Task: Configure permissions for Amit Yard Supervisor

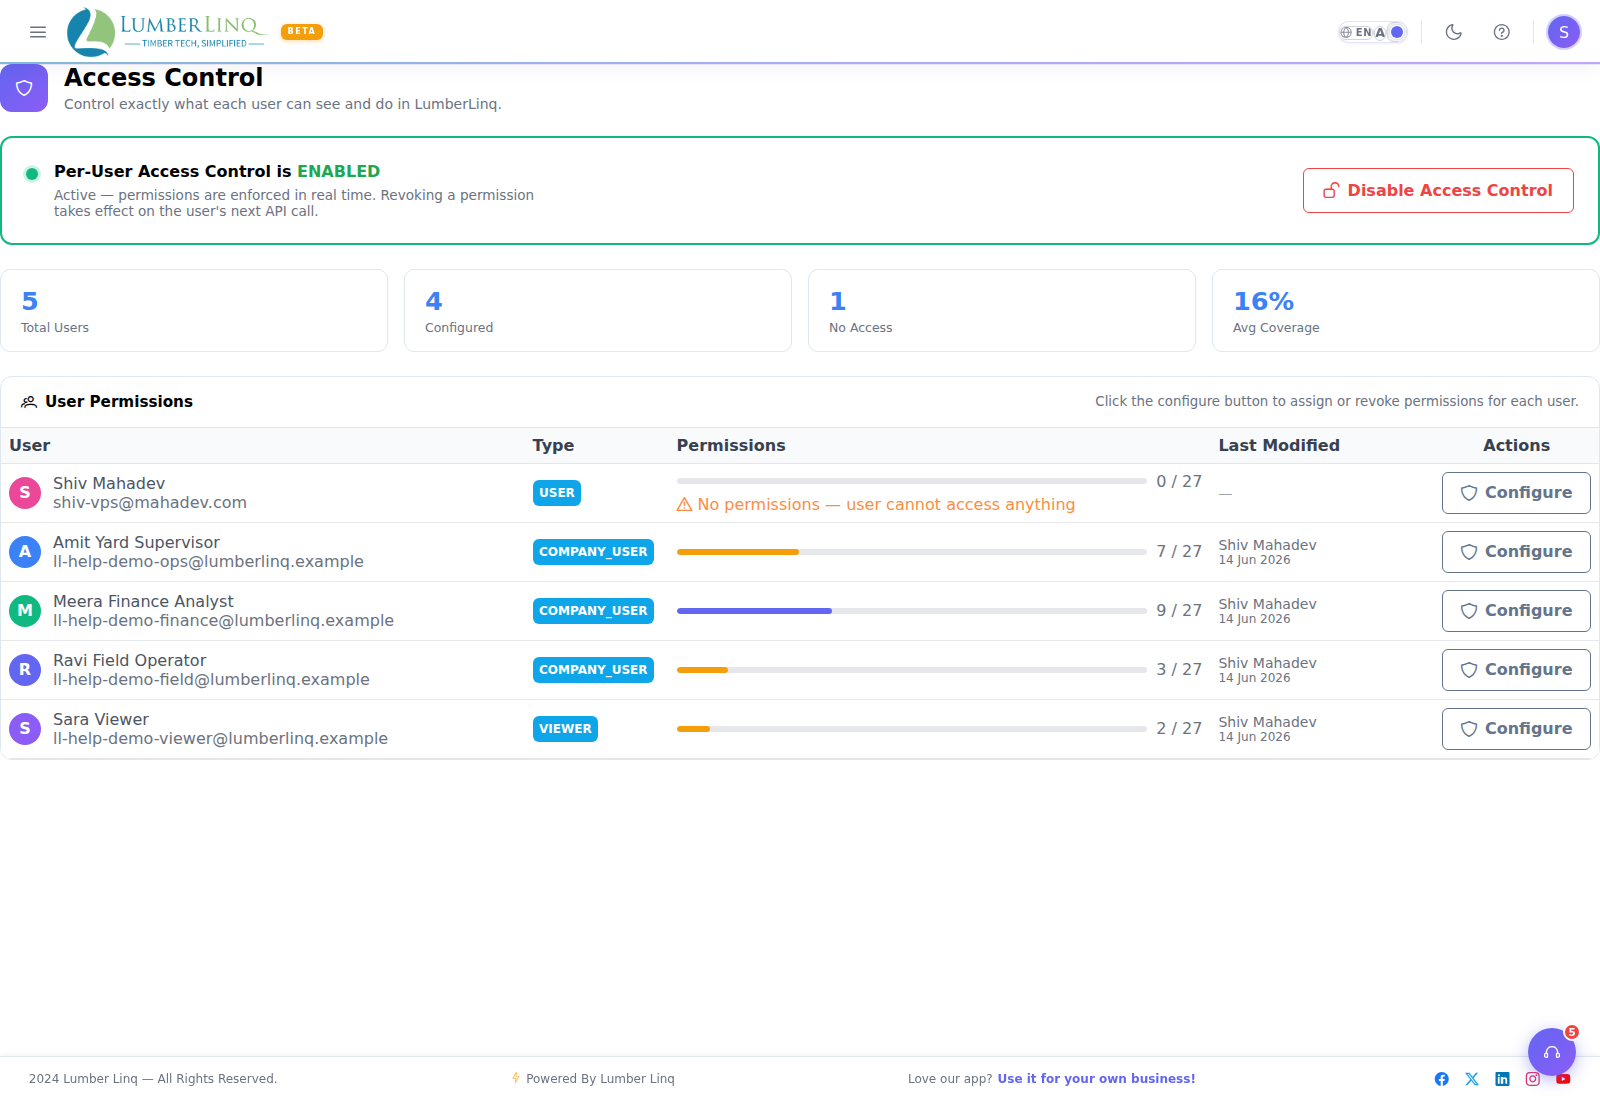Action: click(1516, 552)
